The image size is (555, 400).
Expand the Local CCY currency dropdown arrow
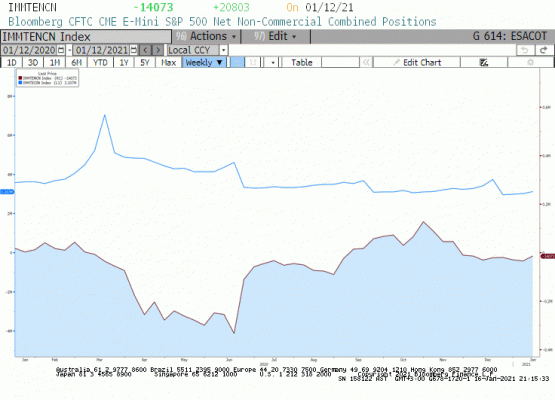coord(223,50)
